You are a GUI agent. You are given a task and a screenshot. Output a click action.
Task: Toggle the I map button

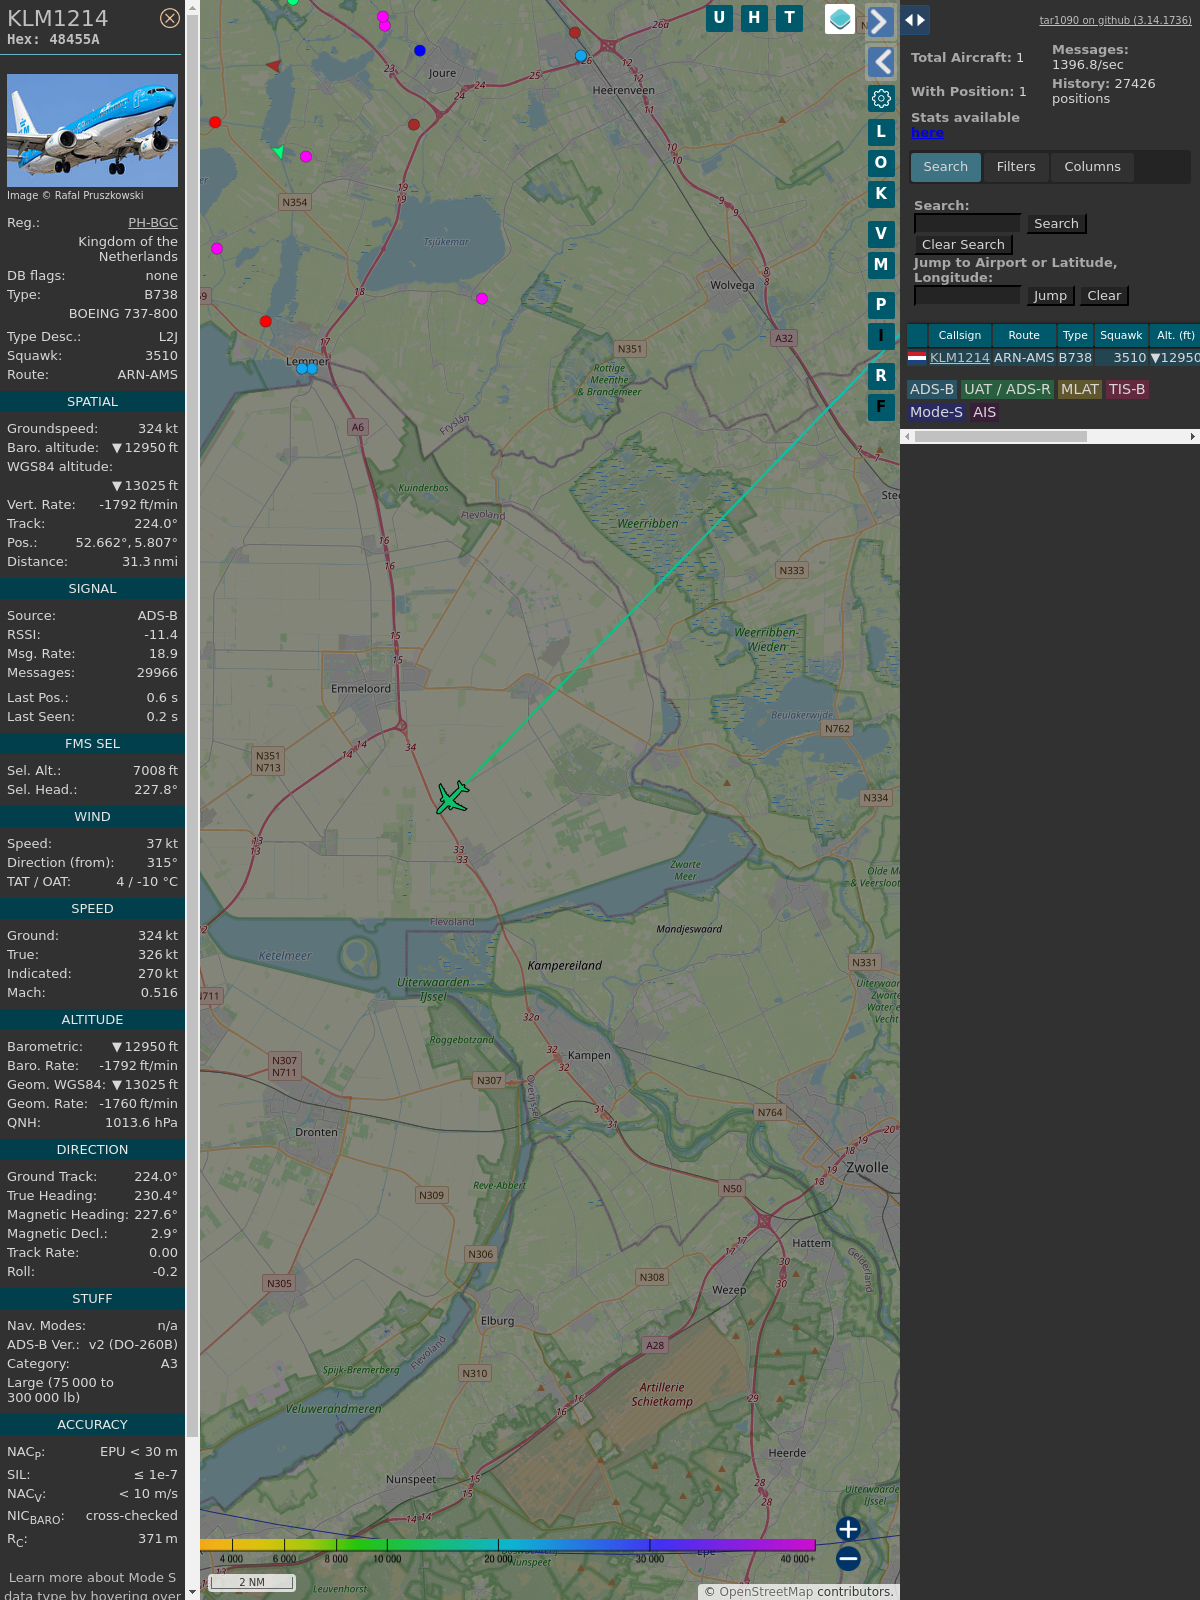881,336
